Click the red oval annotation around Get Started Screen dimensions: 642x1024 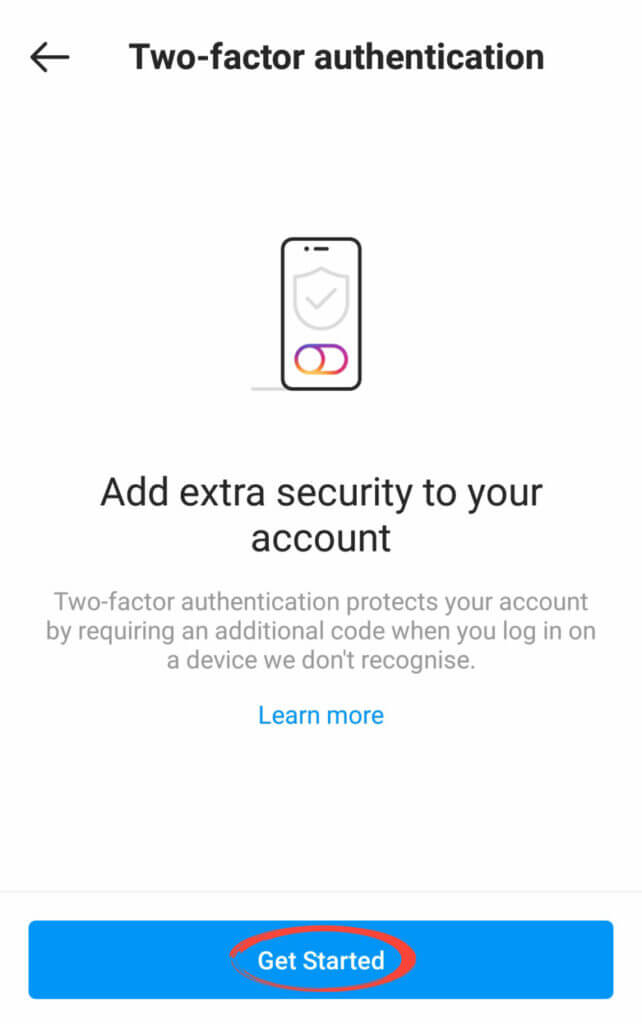coord(323,959)
